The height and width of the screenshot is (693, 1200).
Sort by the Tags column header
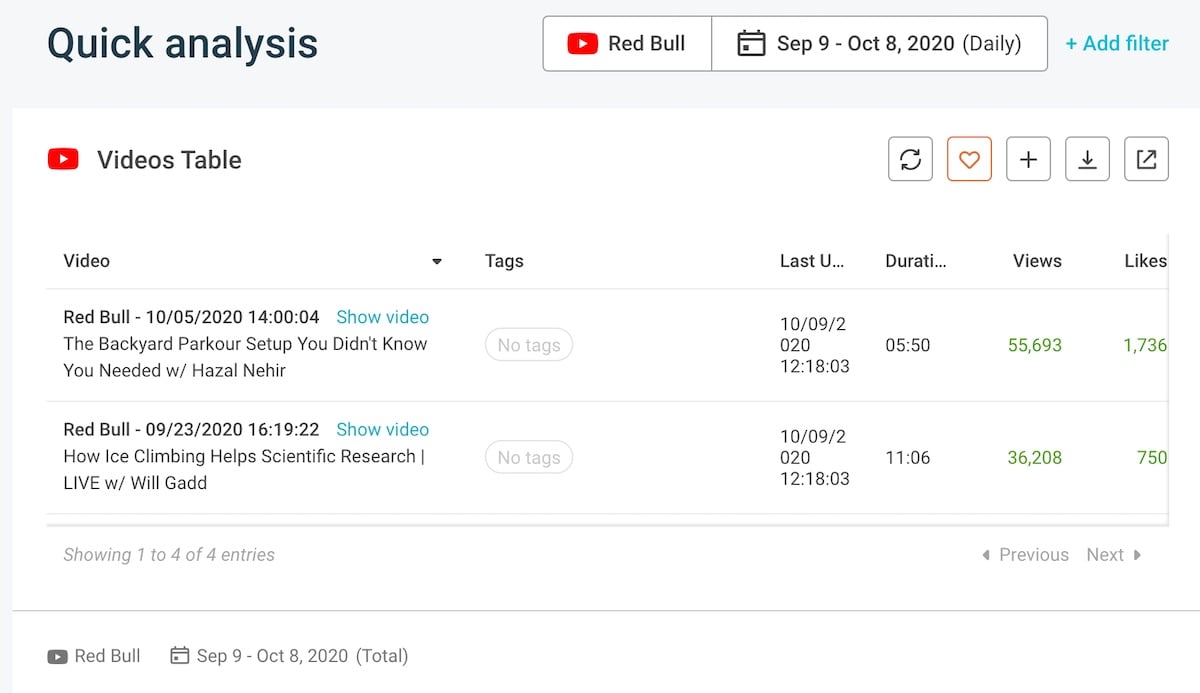pyautogui.click(x=504, y=261)
